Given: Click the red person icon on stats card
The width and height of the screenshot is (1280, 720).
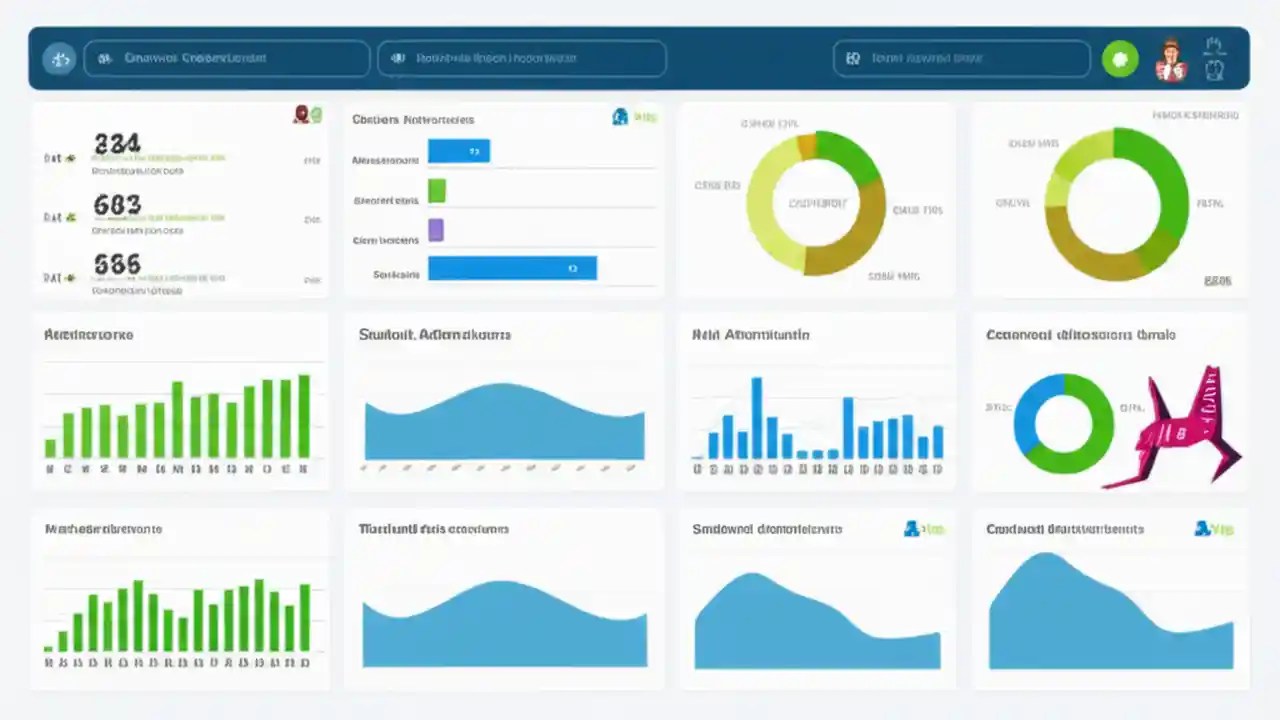Looking at the screenshot, I should 301,113.
